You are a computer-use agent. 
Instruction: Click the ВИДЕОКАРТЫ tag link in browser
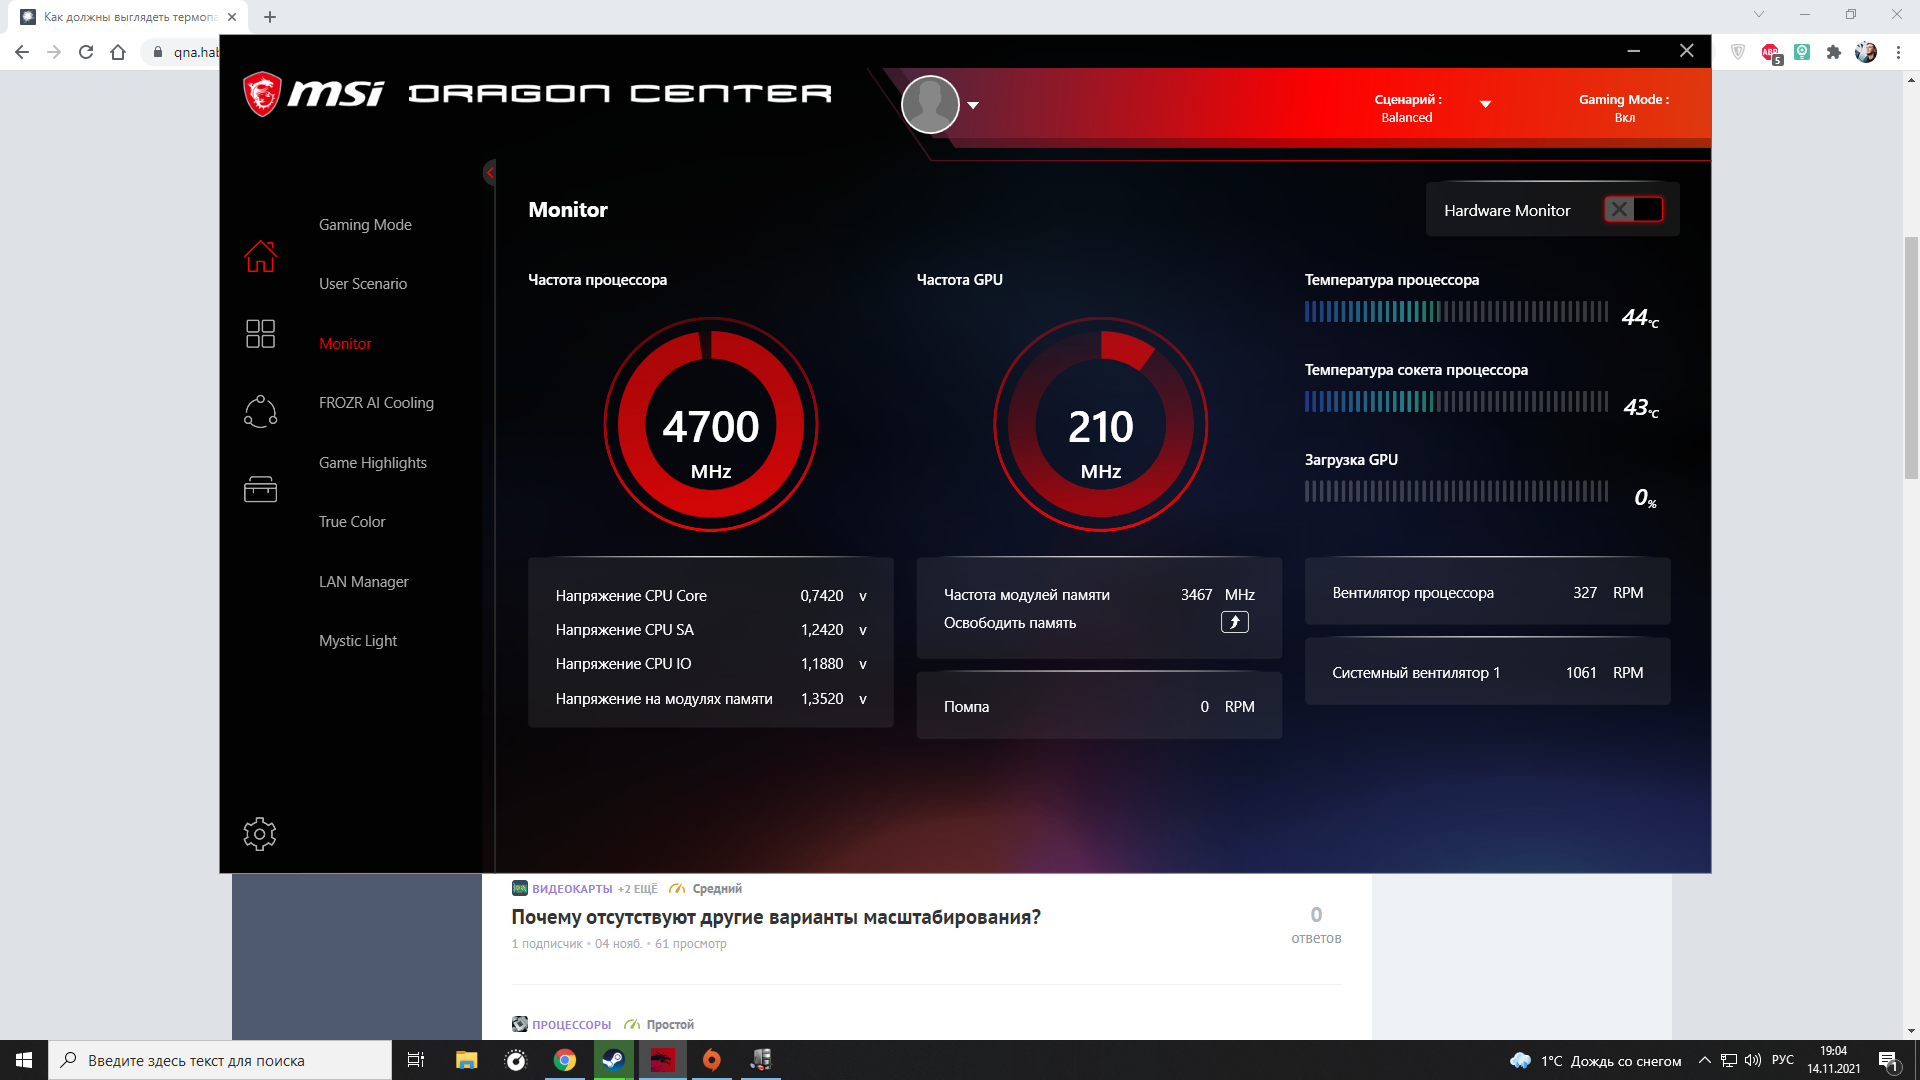(572, 889)
